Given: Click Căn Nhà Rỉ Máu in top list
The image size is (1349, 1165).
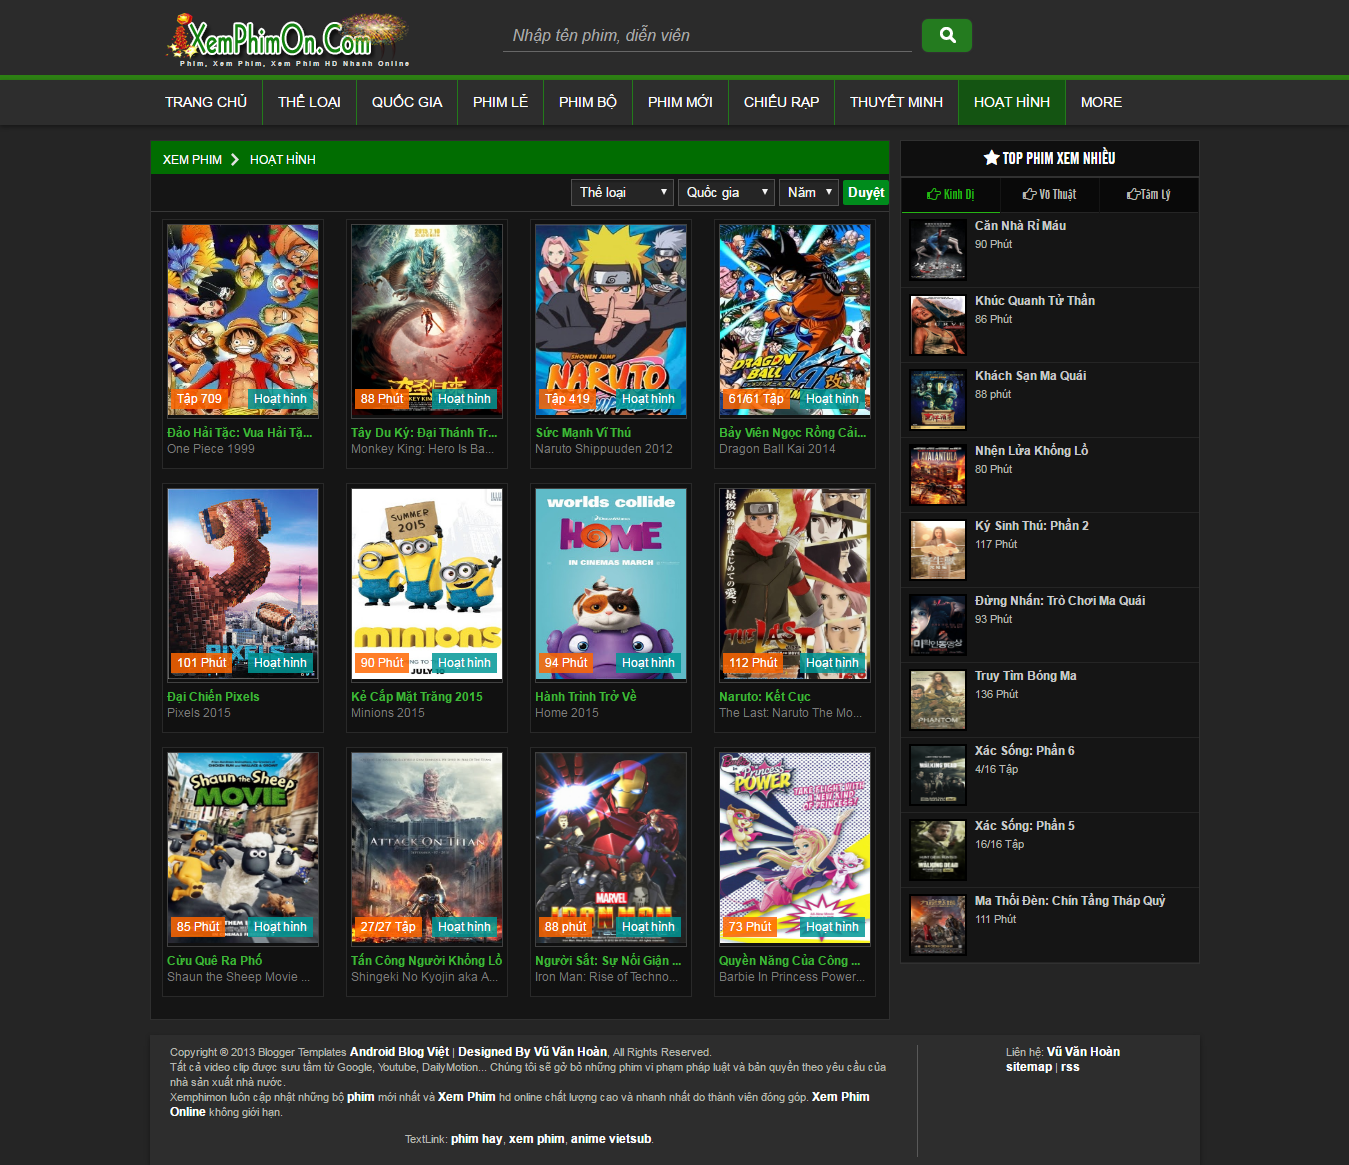Looking at the screenshot, I should (1020, 226).
